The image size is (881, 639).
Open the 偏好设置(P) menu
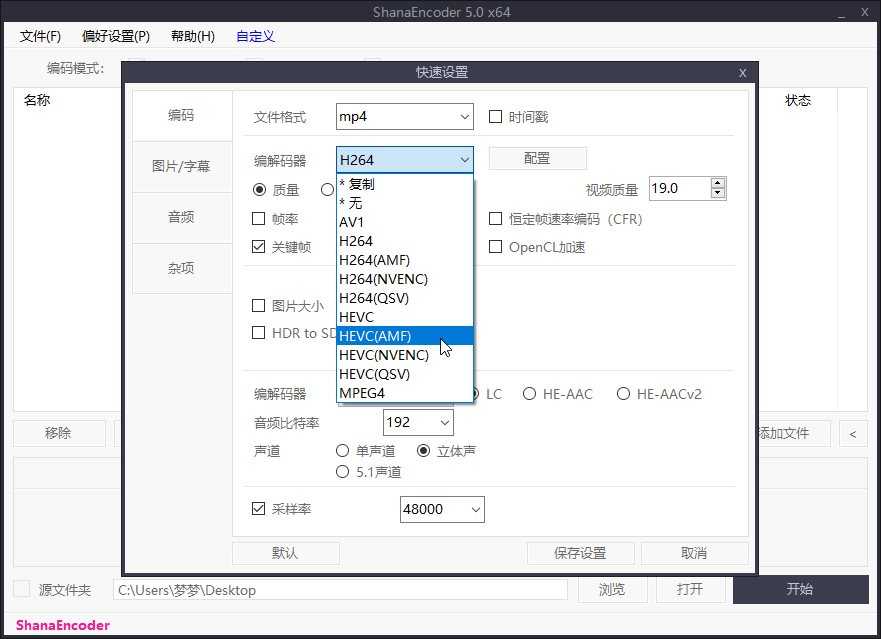pos(114,36)
